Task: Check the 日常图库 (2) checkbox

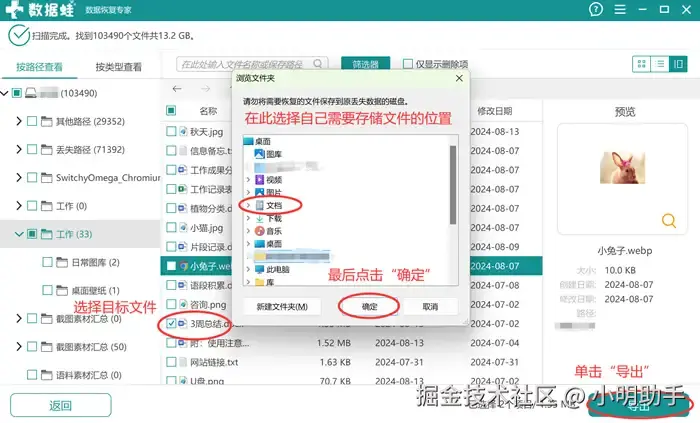Action: [x=47, y=262]
